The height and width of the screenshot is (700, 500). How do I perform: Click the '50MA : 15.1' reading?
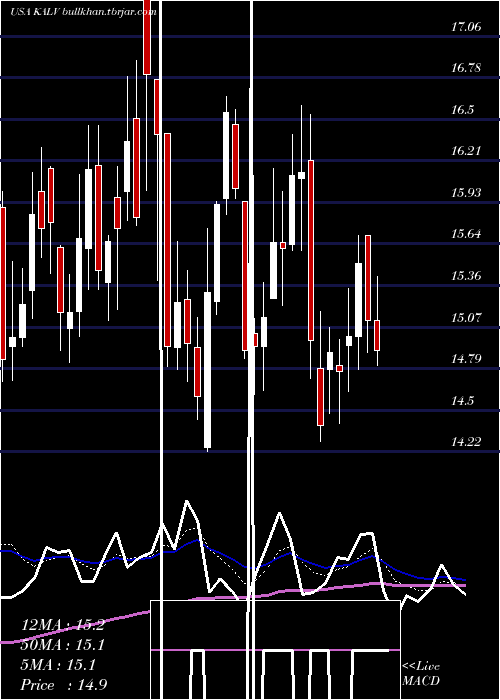coord(63,645)
